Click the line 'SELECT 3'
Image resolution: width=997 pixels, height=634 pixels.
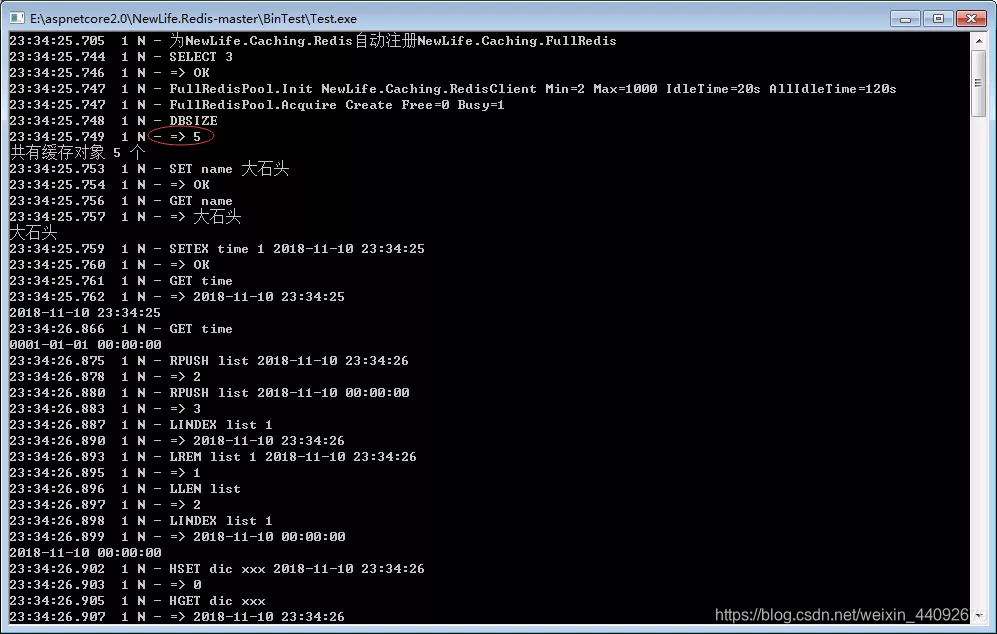coord(121,57)
